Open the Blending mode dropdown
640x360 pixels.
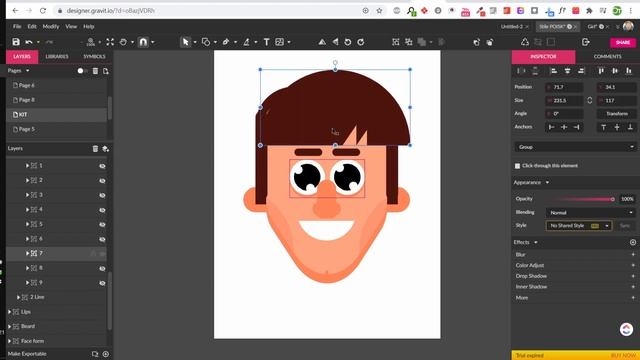tap(590, 213)
